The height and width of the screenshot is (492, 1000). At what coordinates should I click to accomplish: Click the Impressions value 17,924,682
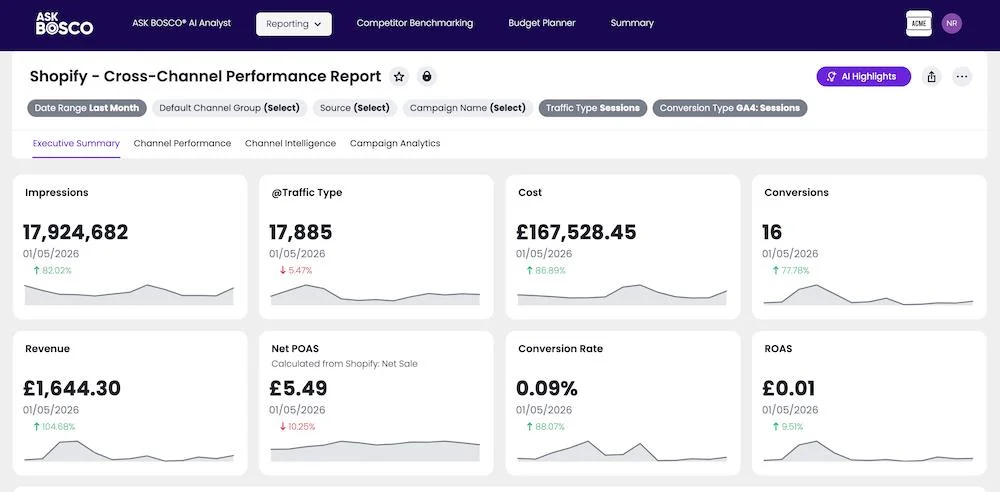click(x=76, y=232)
